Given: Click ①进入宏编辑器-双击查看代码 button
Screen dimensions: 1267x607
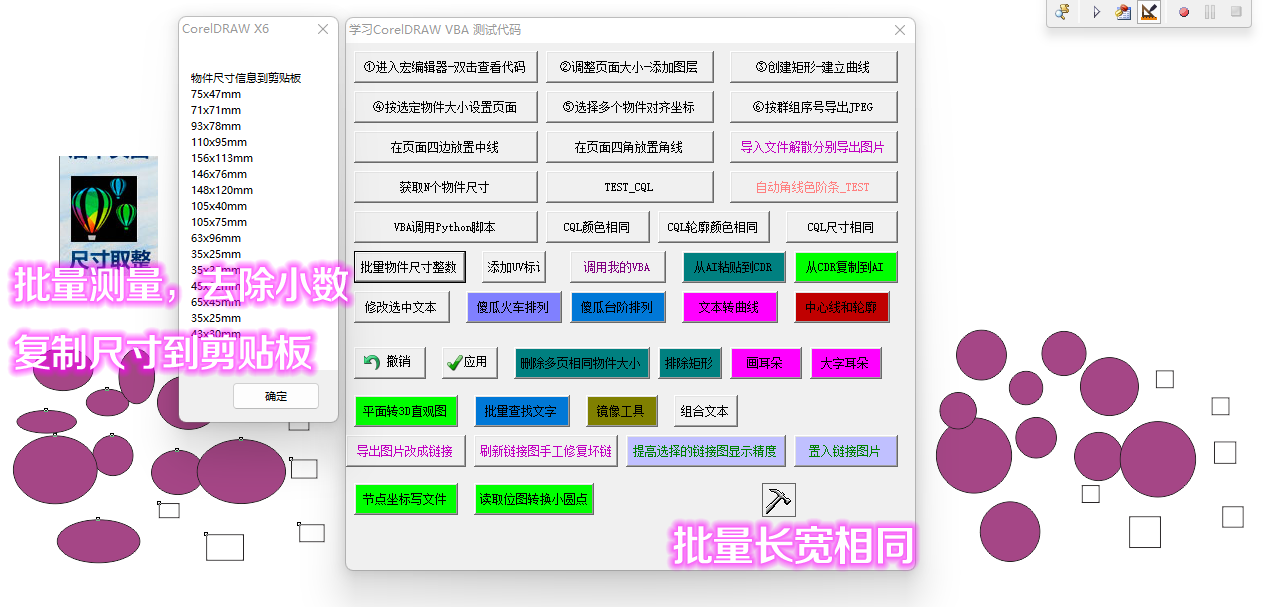Looking at the screenshot, I should 446,67.
